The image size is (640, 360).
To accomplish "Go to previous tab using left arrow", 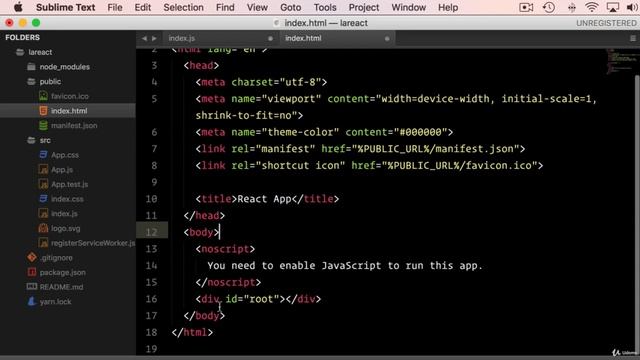I will [x=144, y=38].
